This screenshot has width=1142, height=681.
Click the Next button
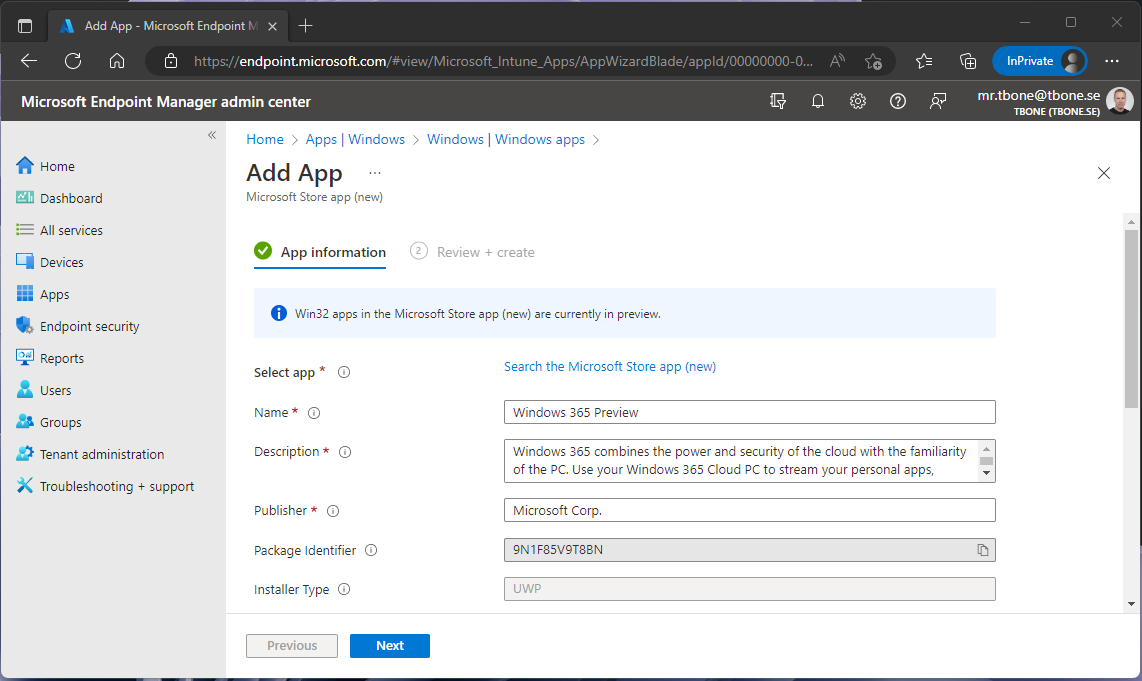389,645
